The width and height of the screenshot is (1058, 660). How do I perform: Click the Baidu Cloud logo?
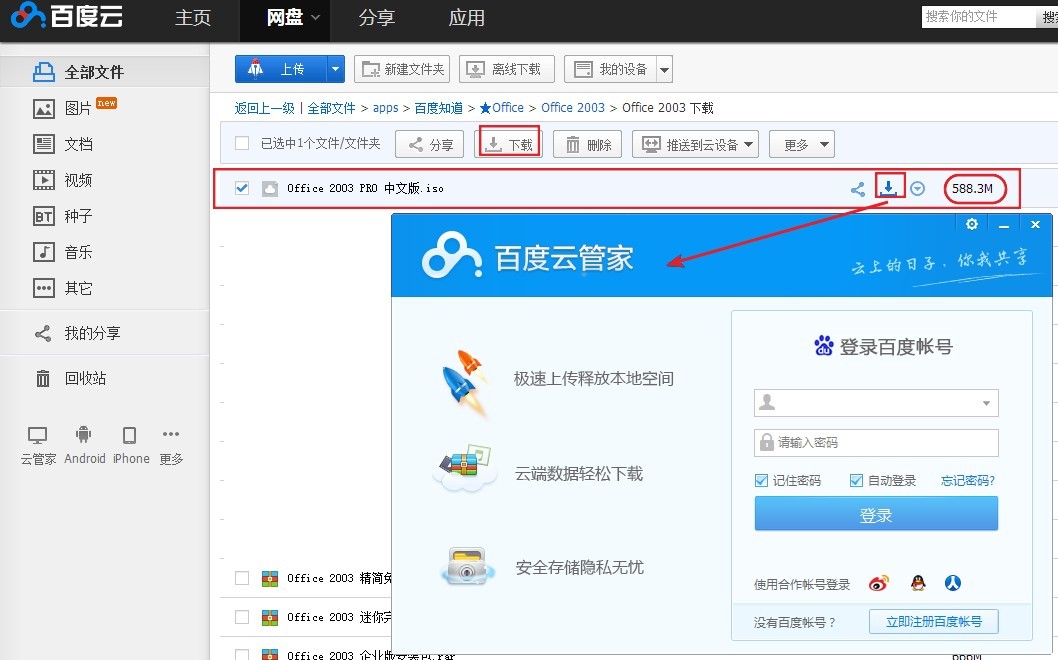66,15
